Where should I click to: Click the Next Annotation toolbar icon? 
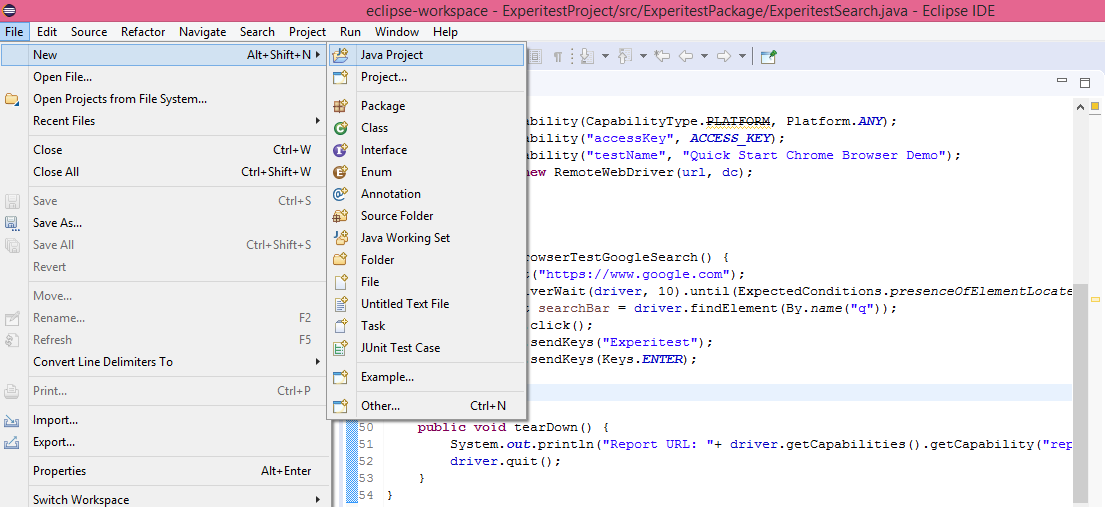pyautogui.click(x=587, y=56)
